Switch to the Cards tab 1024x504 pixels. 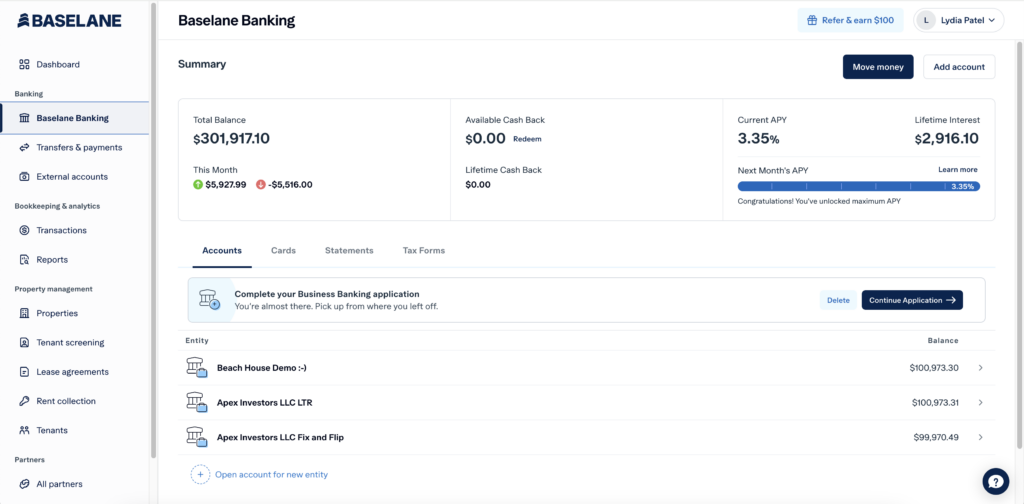(x=283, y=251)
